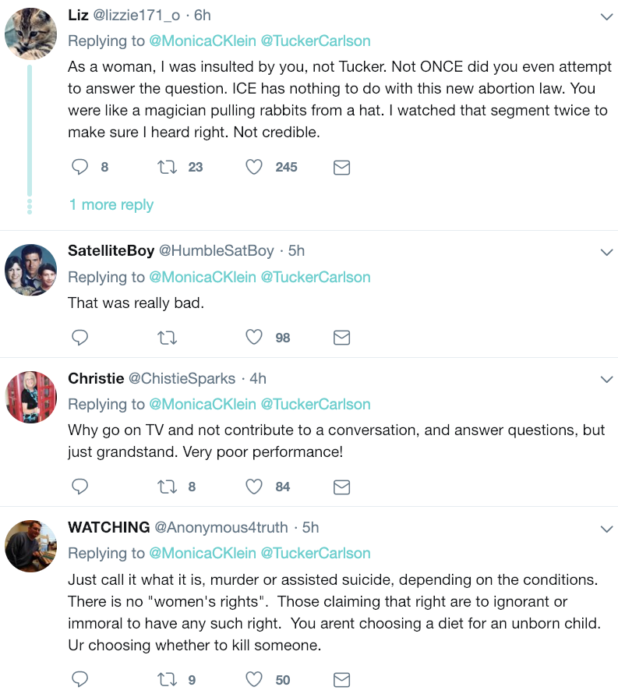Like SatelliteBoy's tweet with 98 likes
Screen dimensions: 618x694
254,338
